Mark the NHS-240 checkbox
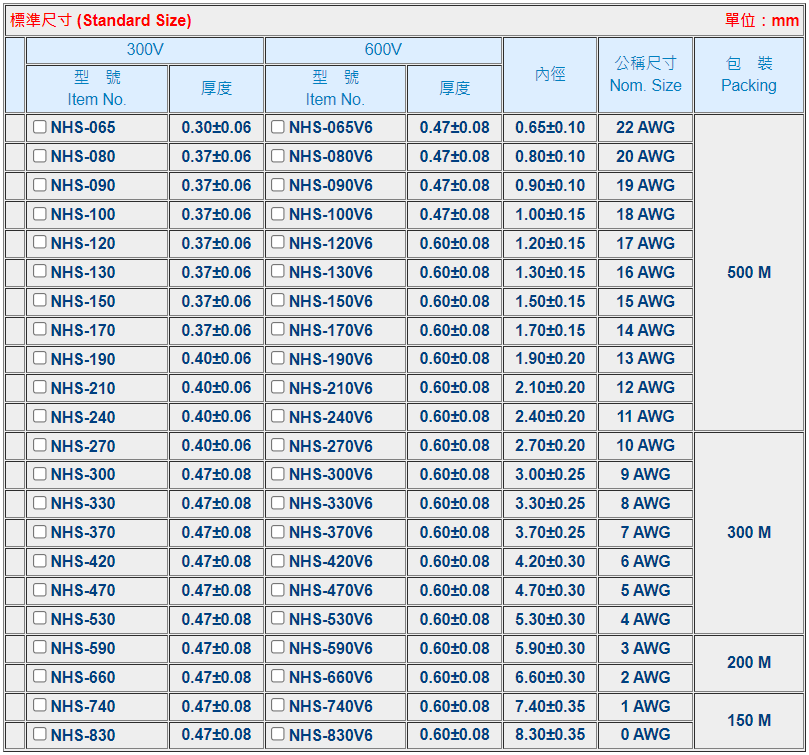The height and width of the screenshot is (755, 809). 40,416
